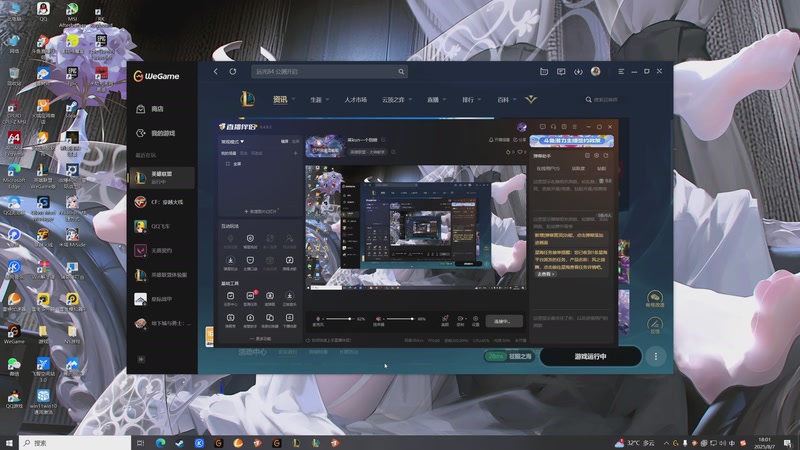Open the 人才市场 tab
The image size is (800, 450).
[x=356, y=99]
